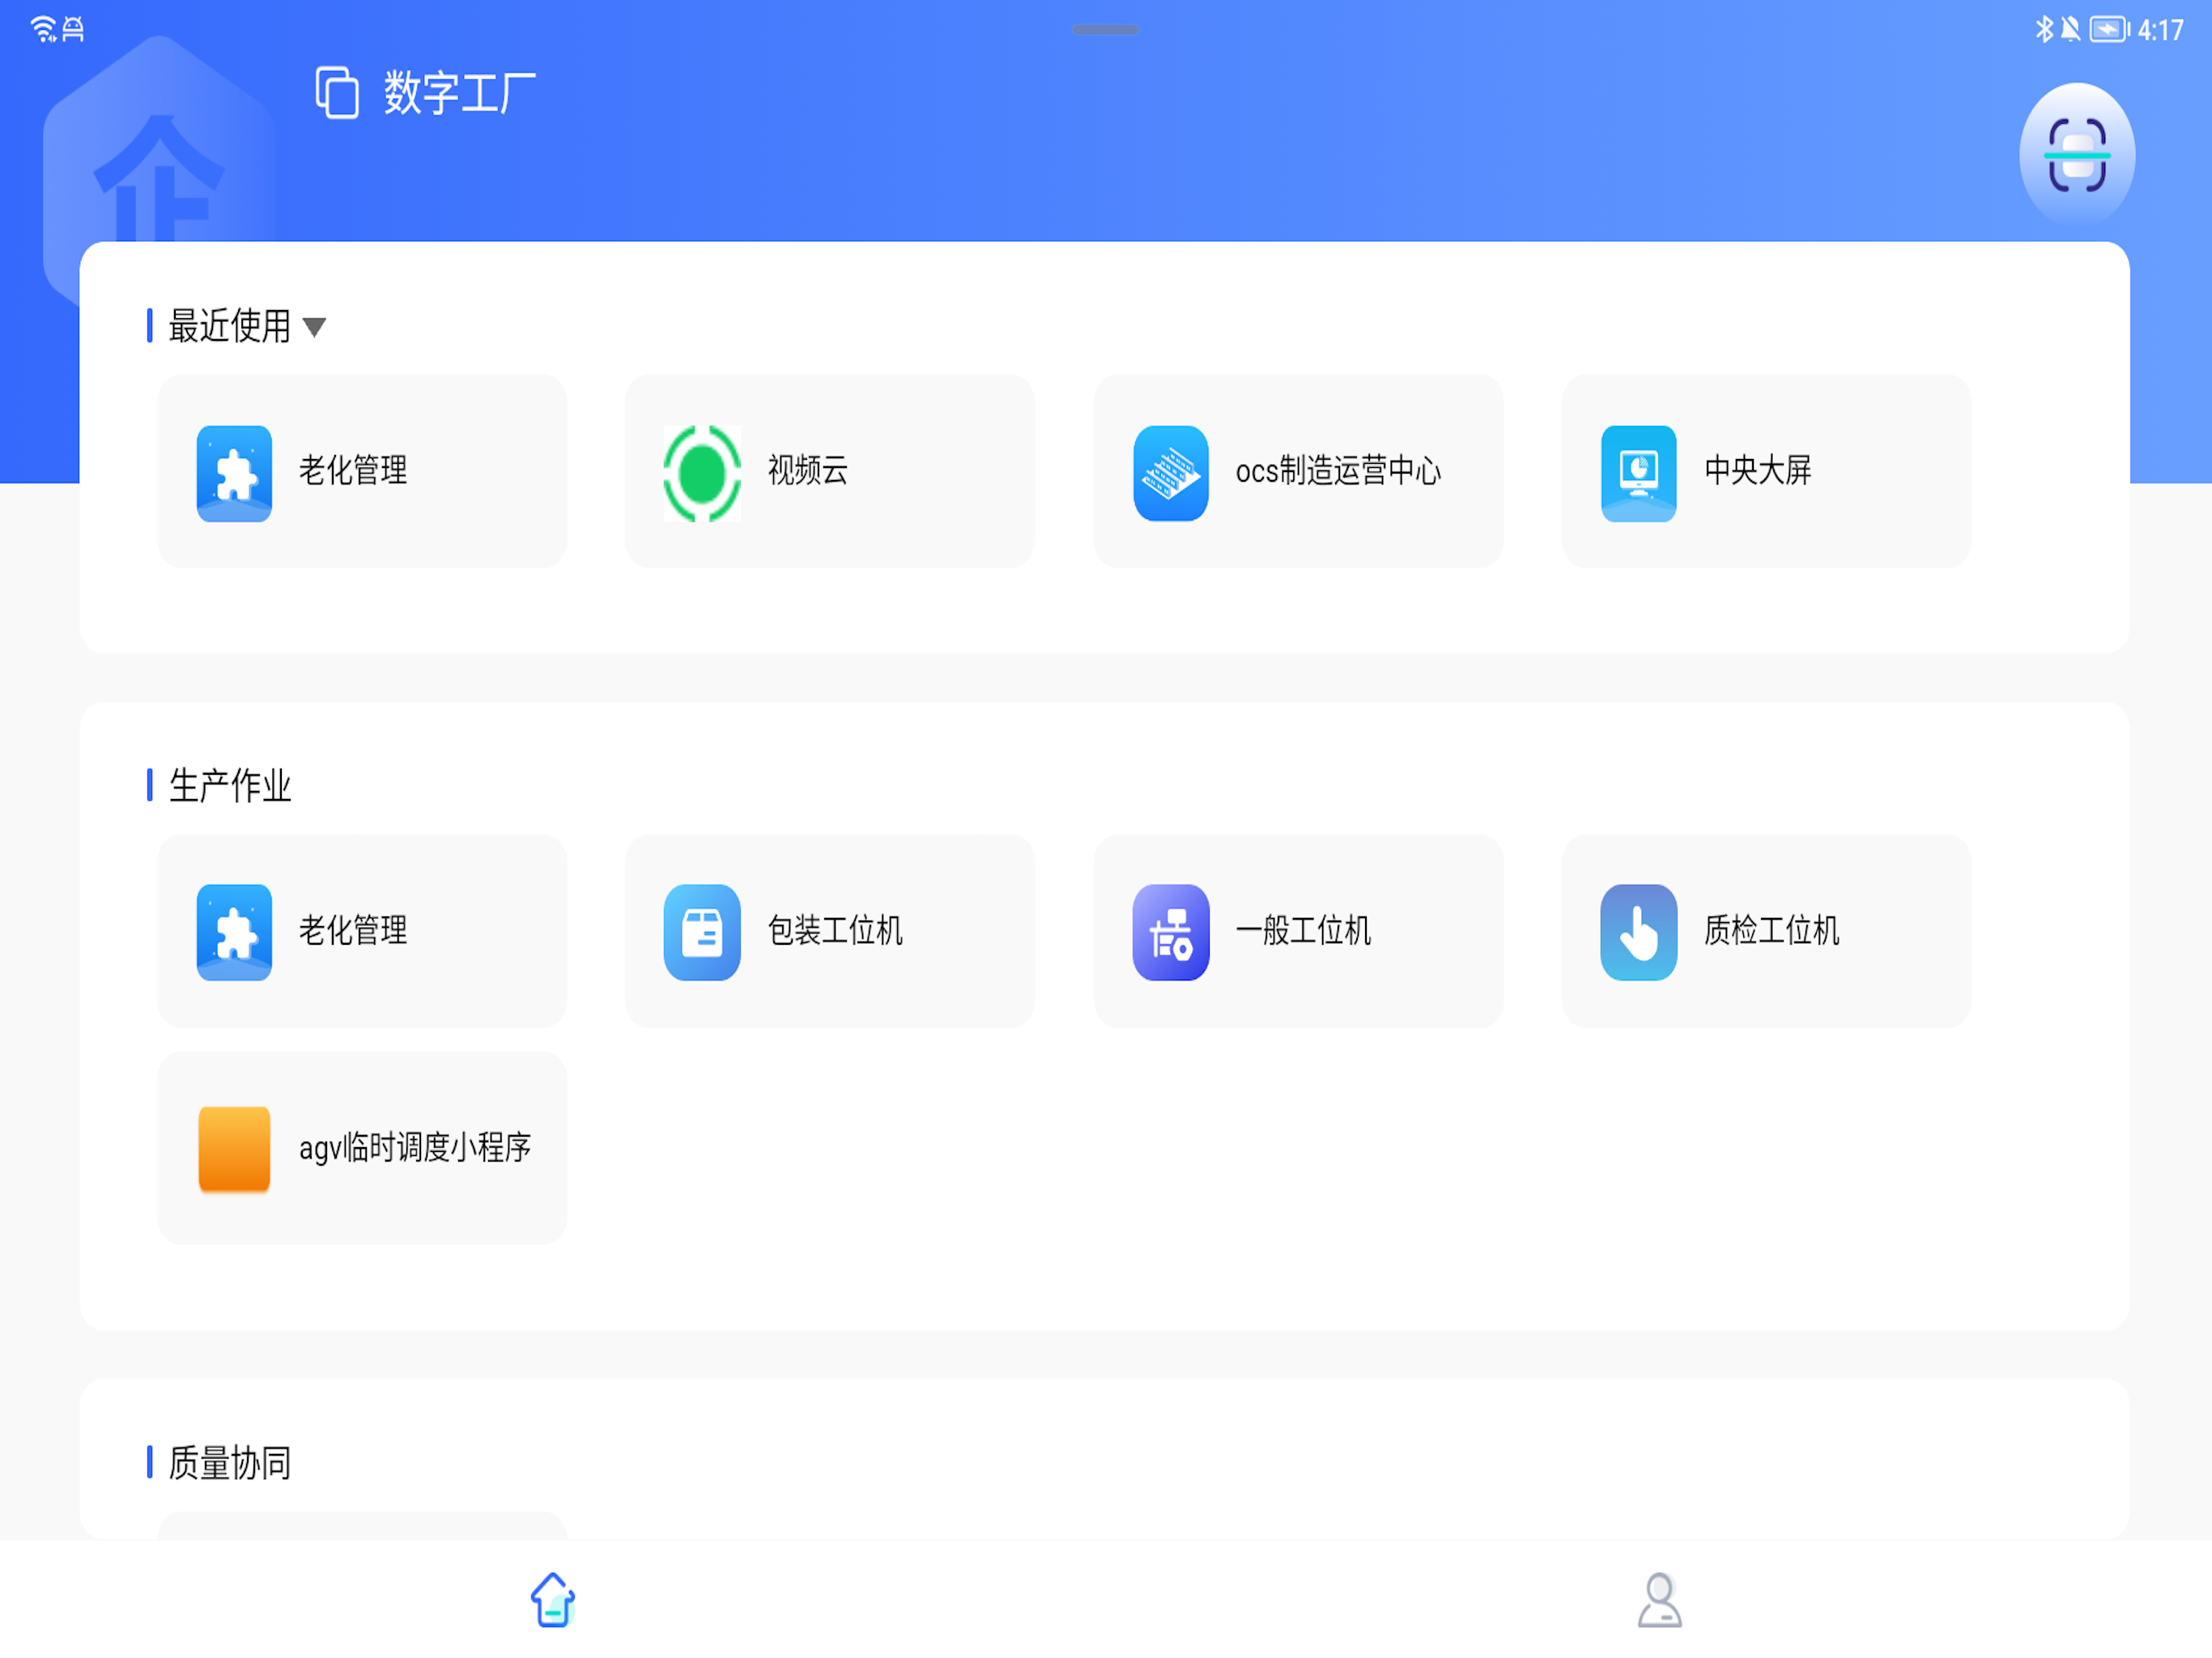Open 老化管理 icon under 生产作业
Screen dimensions: 2212x1658
tap(234, 932)
